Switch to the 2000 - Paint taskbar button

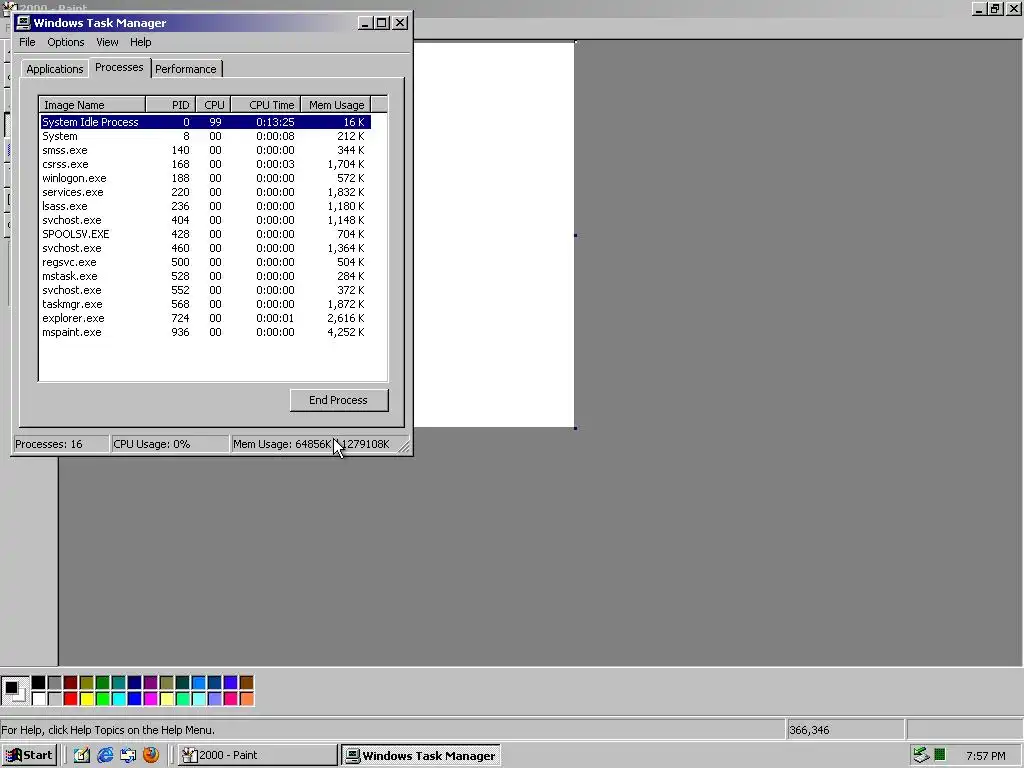(257, 755)
